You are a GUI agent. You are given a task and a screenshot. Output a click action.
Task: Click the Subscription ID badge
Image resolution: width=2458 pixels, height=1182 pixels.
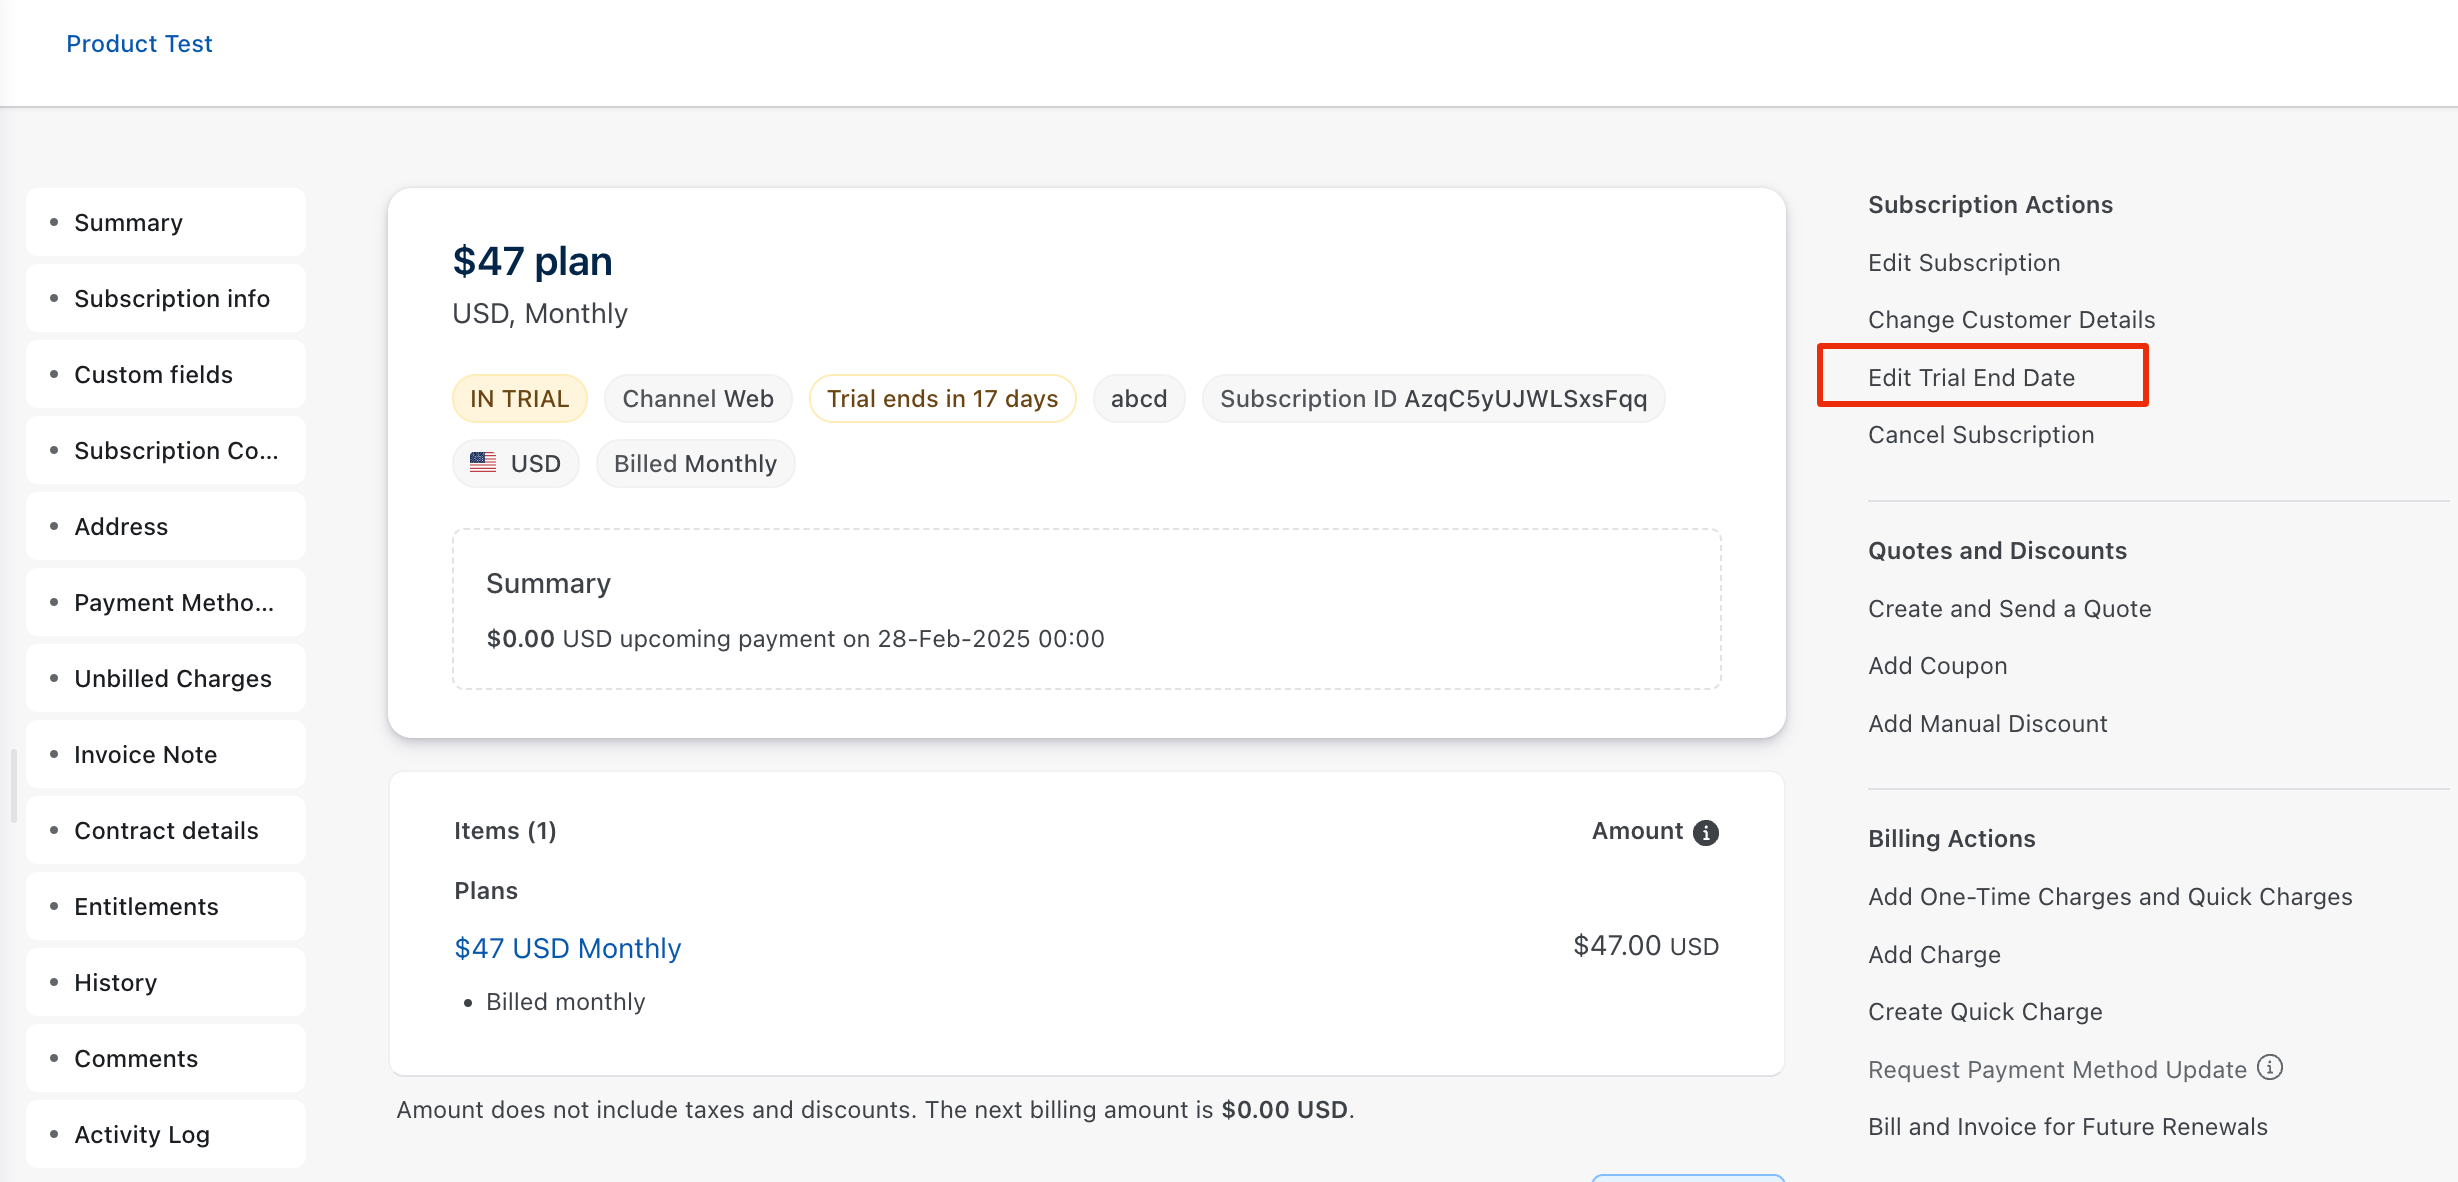(x=1432, y=398)
